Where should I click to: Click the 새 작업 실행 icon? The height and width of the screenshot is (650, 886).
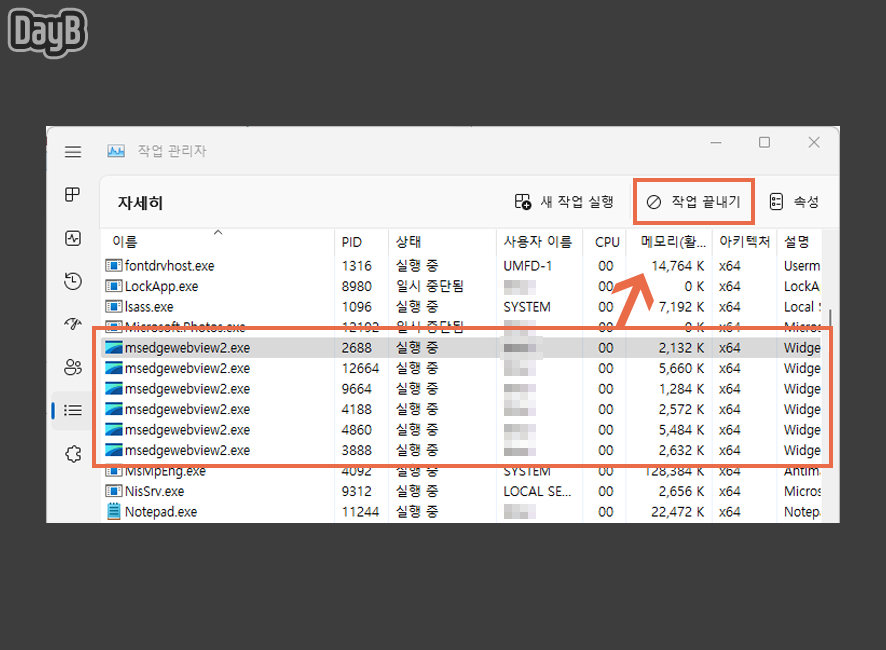point(521,201)
